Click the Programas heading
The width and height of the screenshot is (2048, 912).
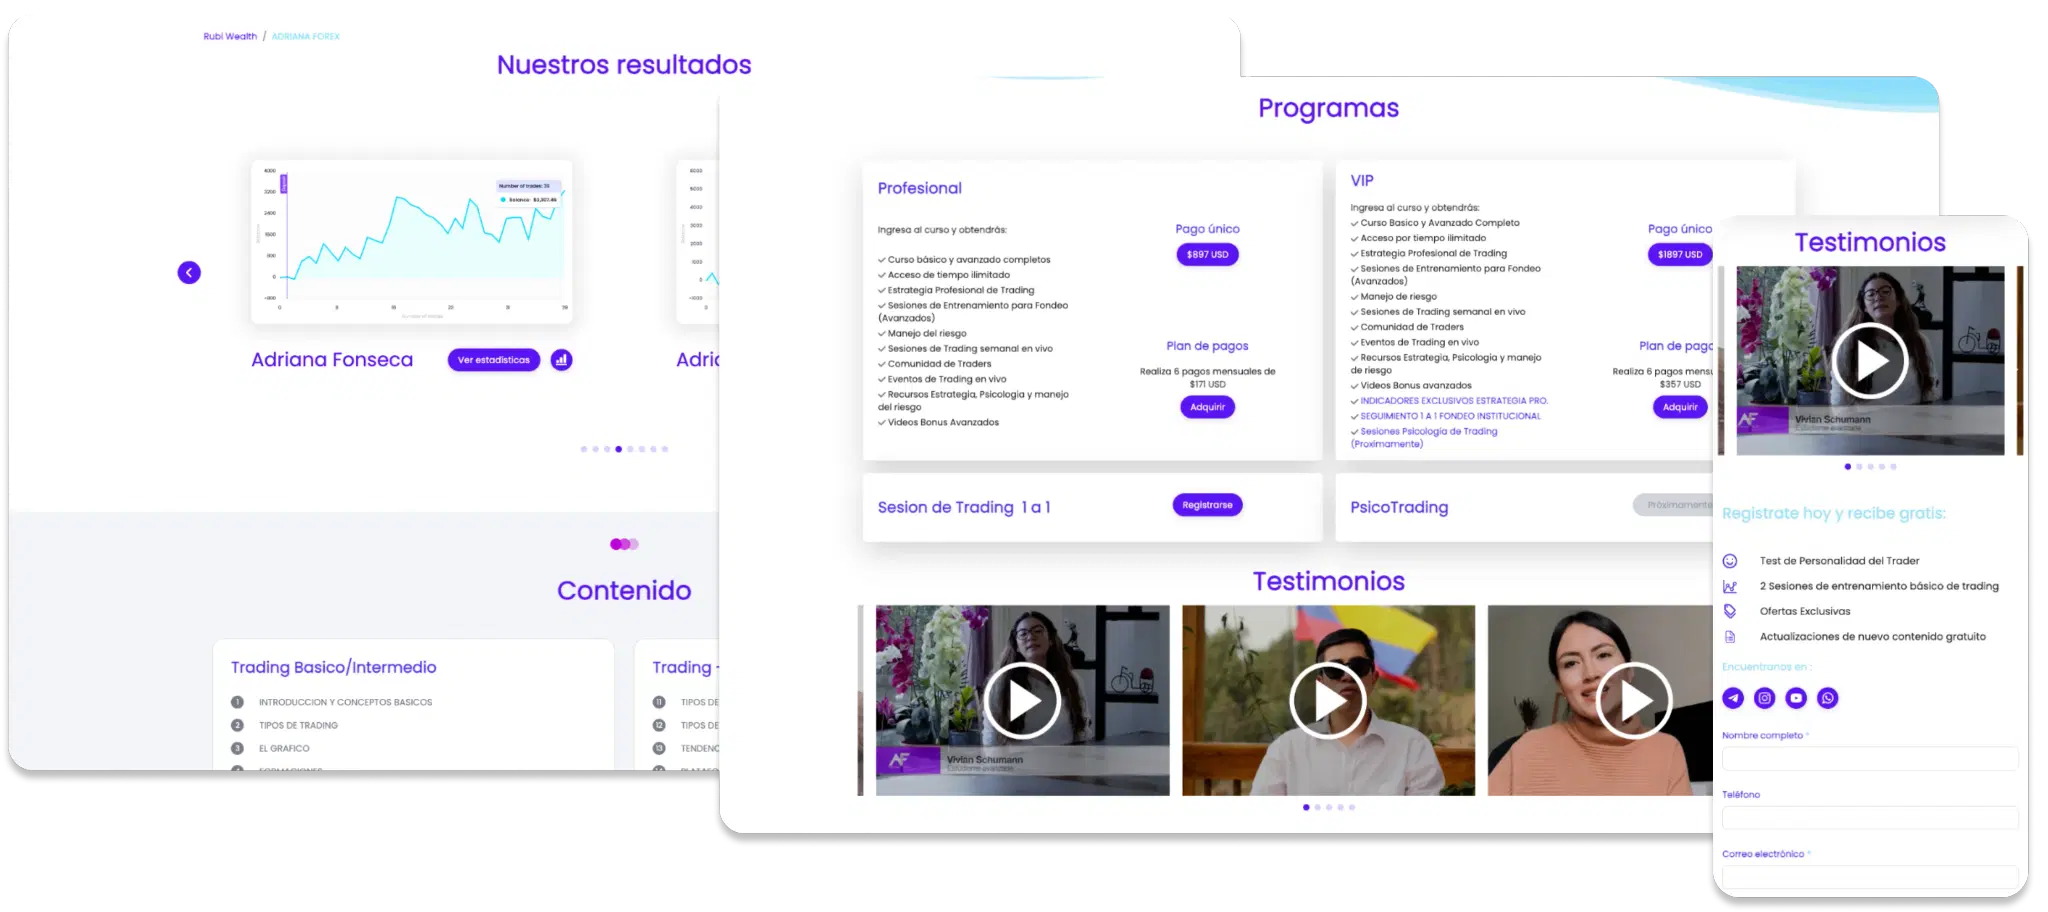(1328, 108)
